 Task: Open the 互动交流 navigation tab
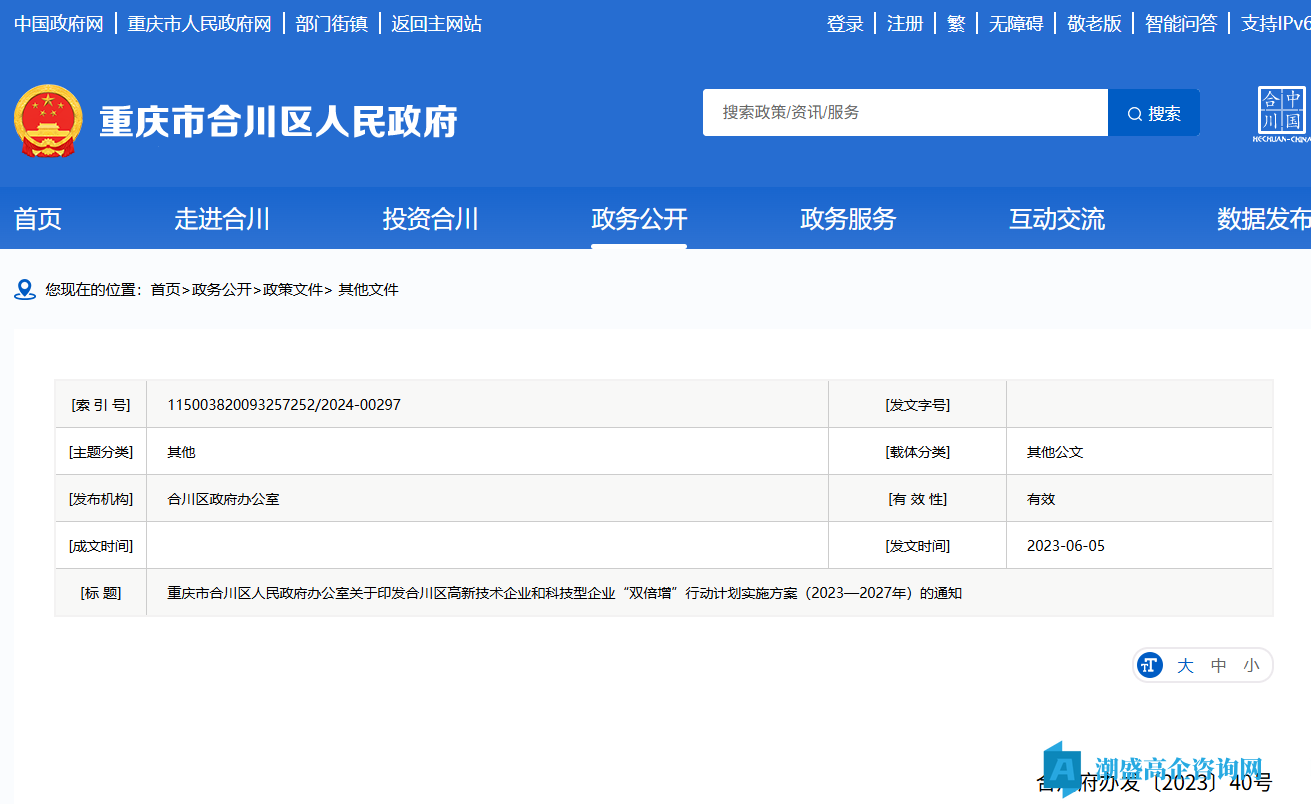pyautogui.click(x=1056, y=219)
